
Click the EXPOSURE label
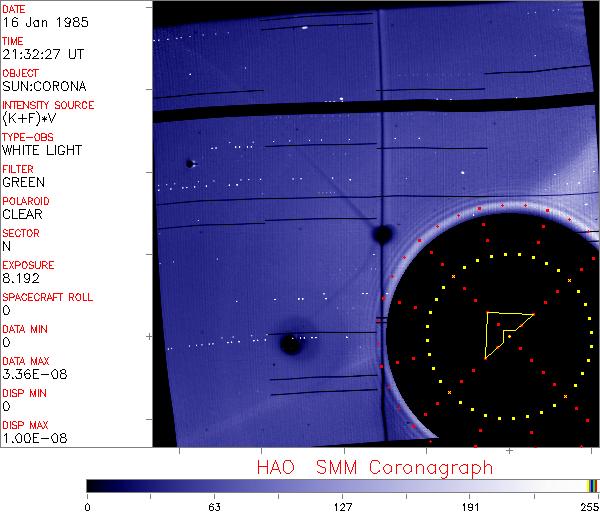(28, 265)
